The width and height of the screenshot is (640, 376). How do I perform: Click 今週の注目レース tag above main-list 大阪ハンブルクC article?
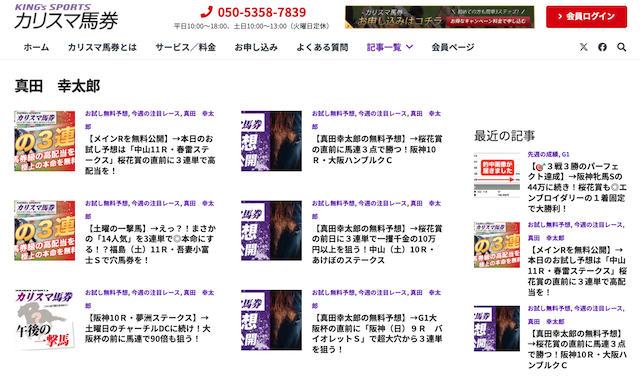click(382, 113)
